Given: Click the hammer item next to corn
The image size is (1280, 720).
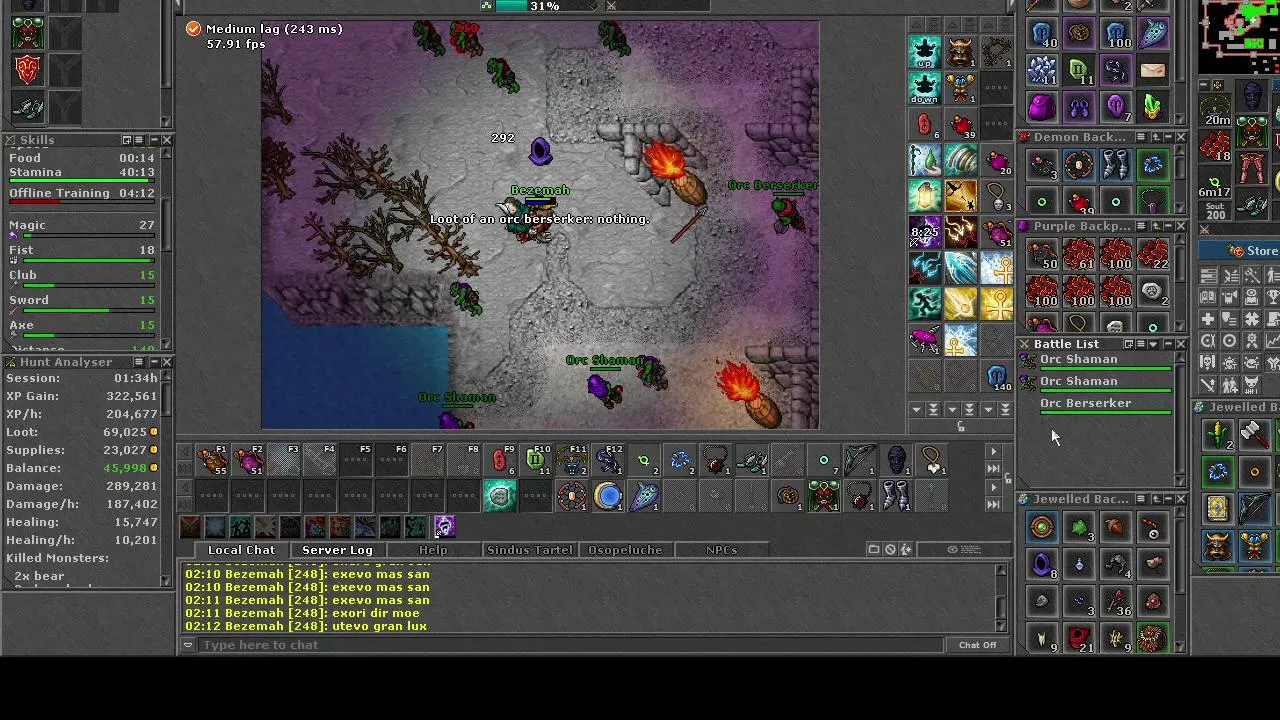Looking at the screenshot, I should (x=1254, y=434).
